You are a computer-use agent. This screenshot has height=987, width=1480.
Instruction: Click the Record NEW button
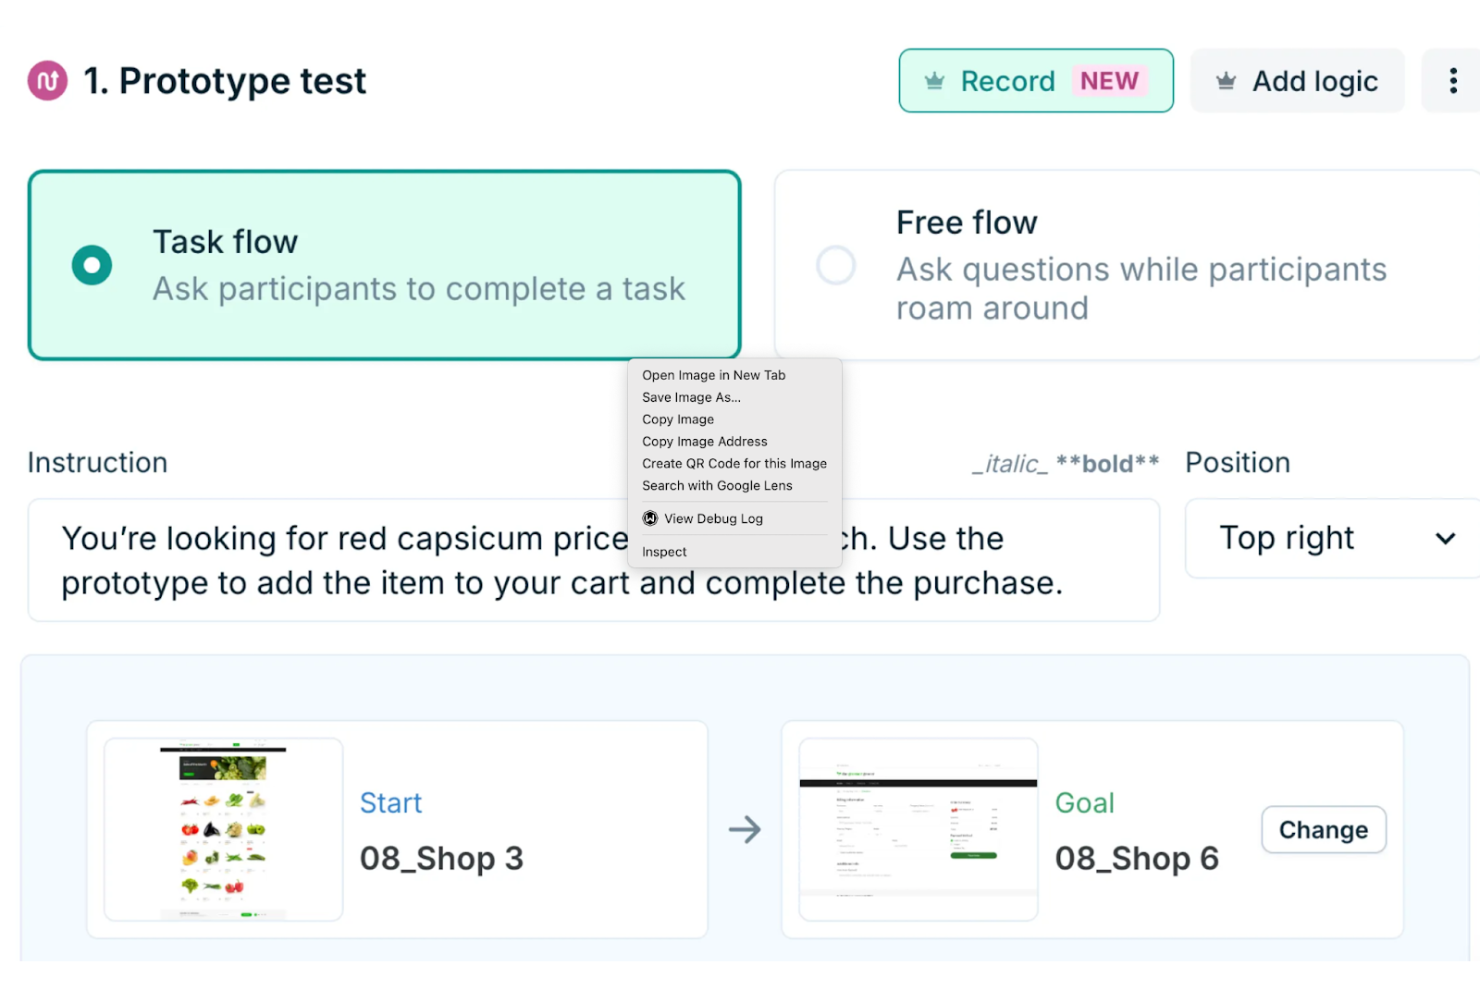pyautogui.click(x=1036, y=81)
